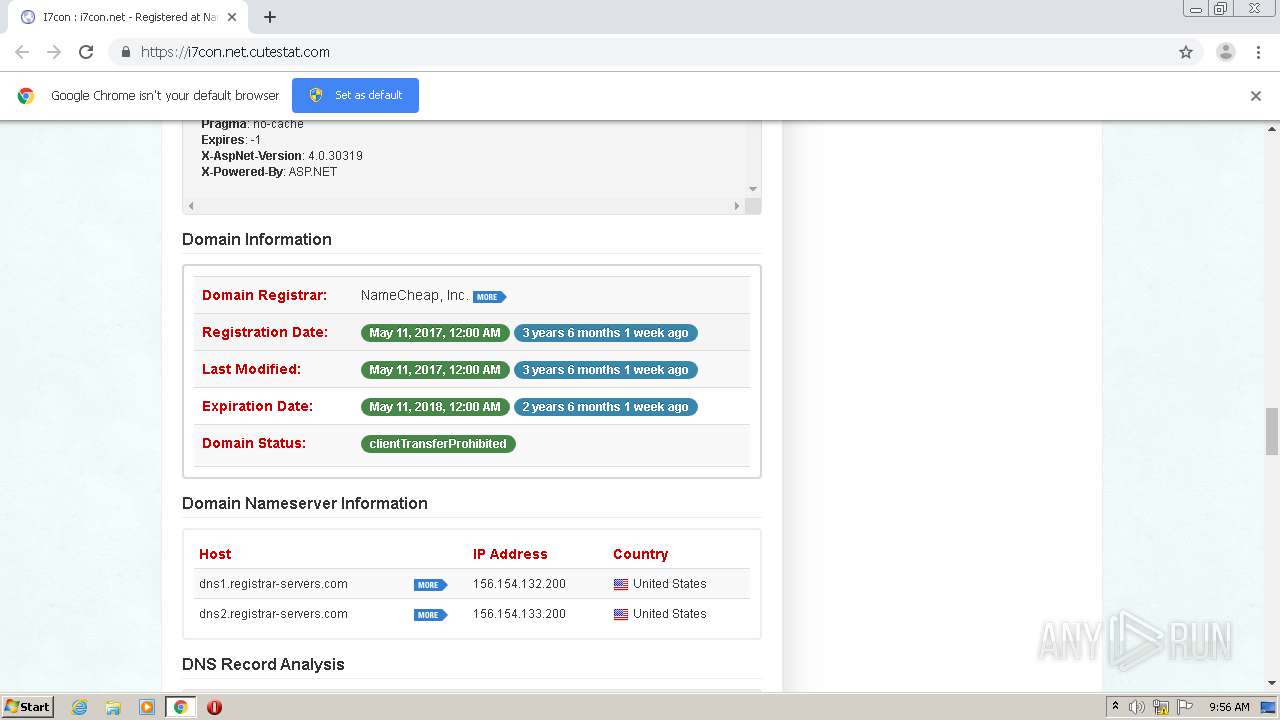The height and width of the screenshot is (720, 1280).
Task: Click the X-Powered-By ASP.NET header line
Action: pos(269,172)
